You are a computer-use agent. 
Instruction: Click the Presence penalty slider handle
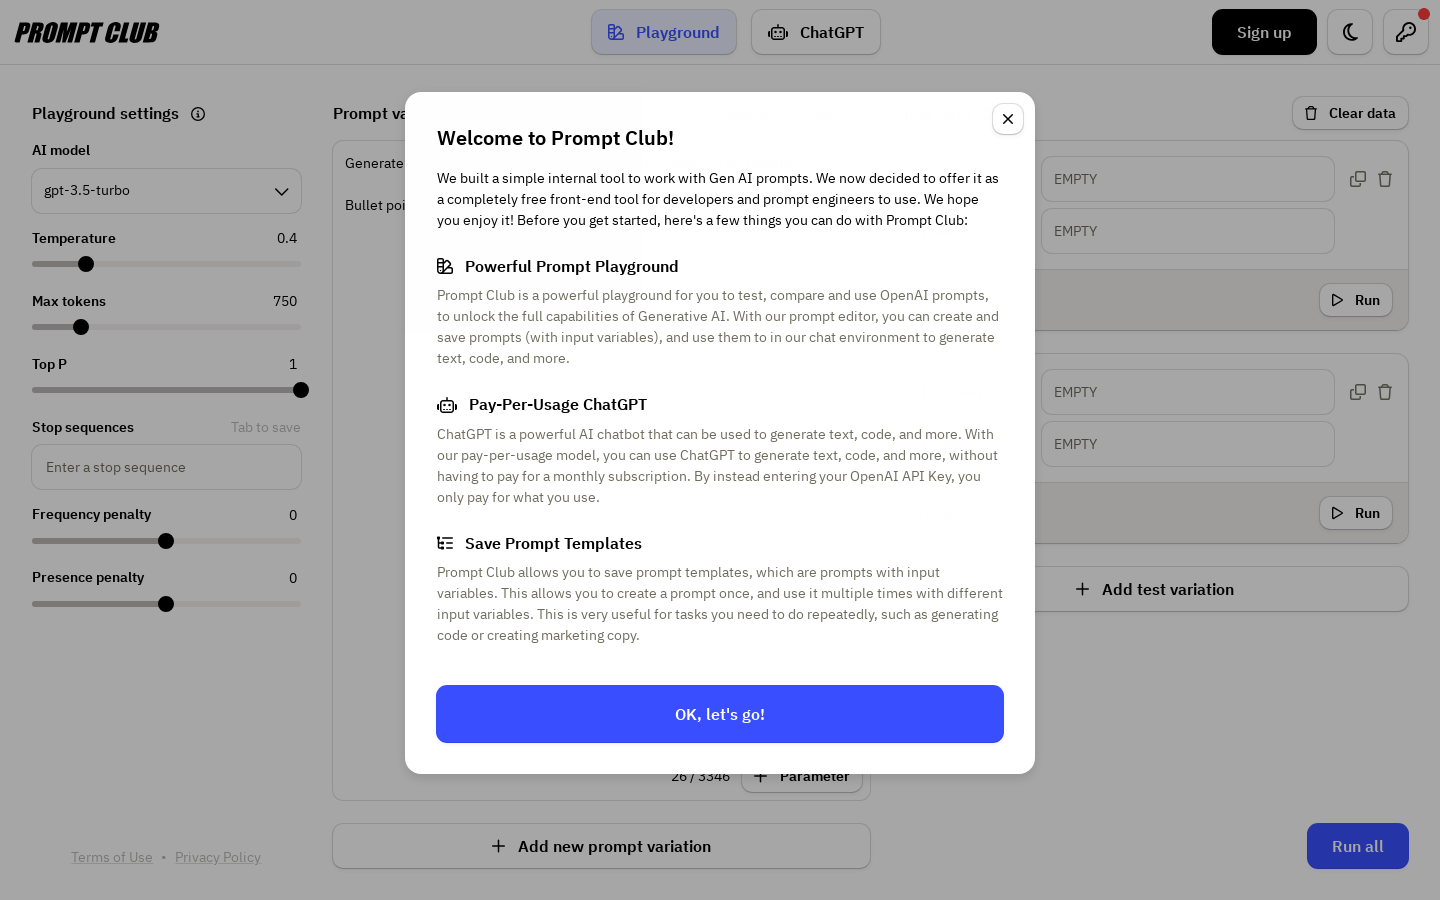click(166, 604)
